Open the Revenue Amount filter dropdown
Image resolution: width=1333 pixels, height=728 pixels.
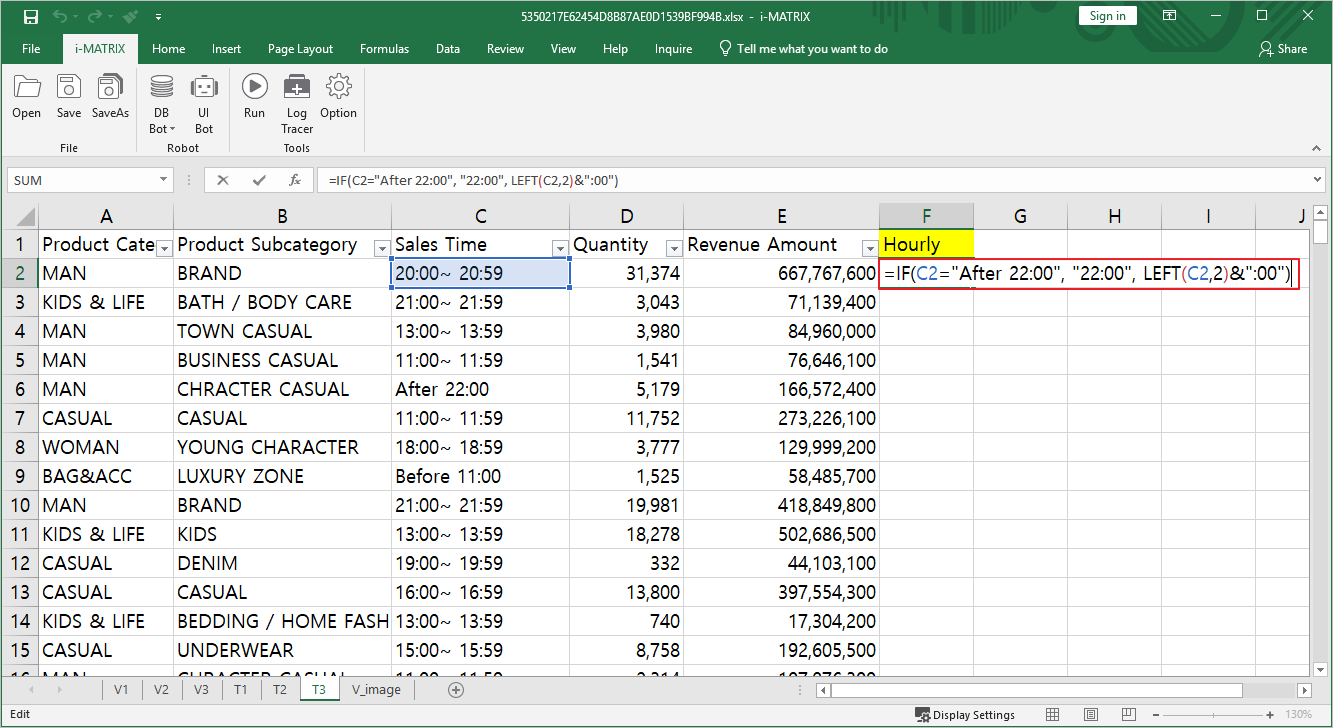click(868, 248)
